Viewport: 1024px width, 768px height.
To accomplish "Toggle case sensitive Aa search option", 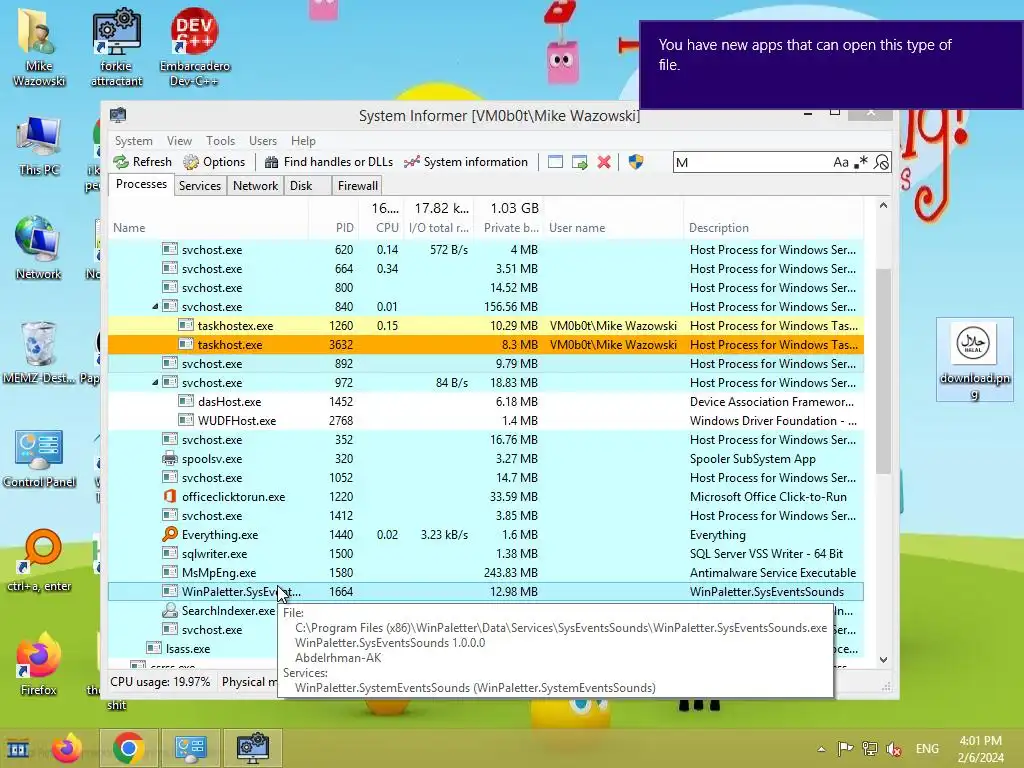I will coord(840,163).
